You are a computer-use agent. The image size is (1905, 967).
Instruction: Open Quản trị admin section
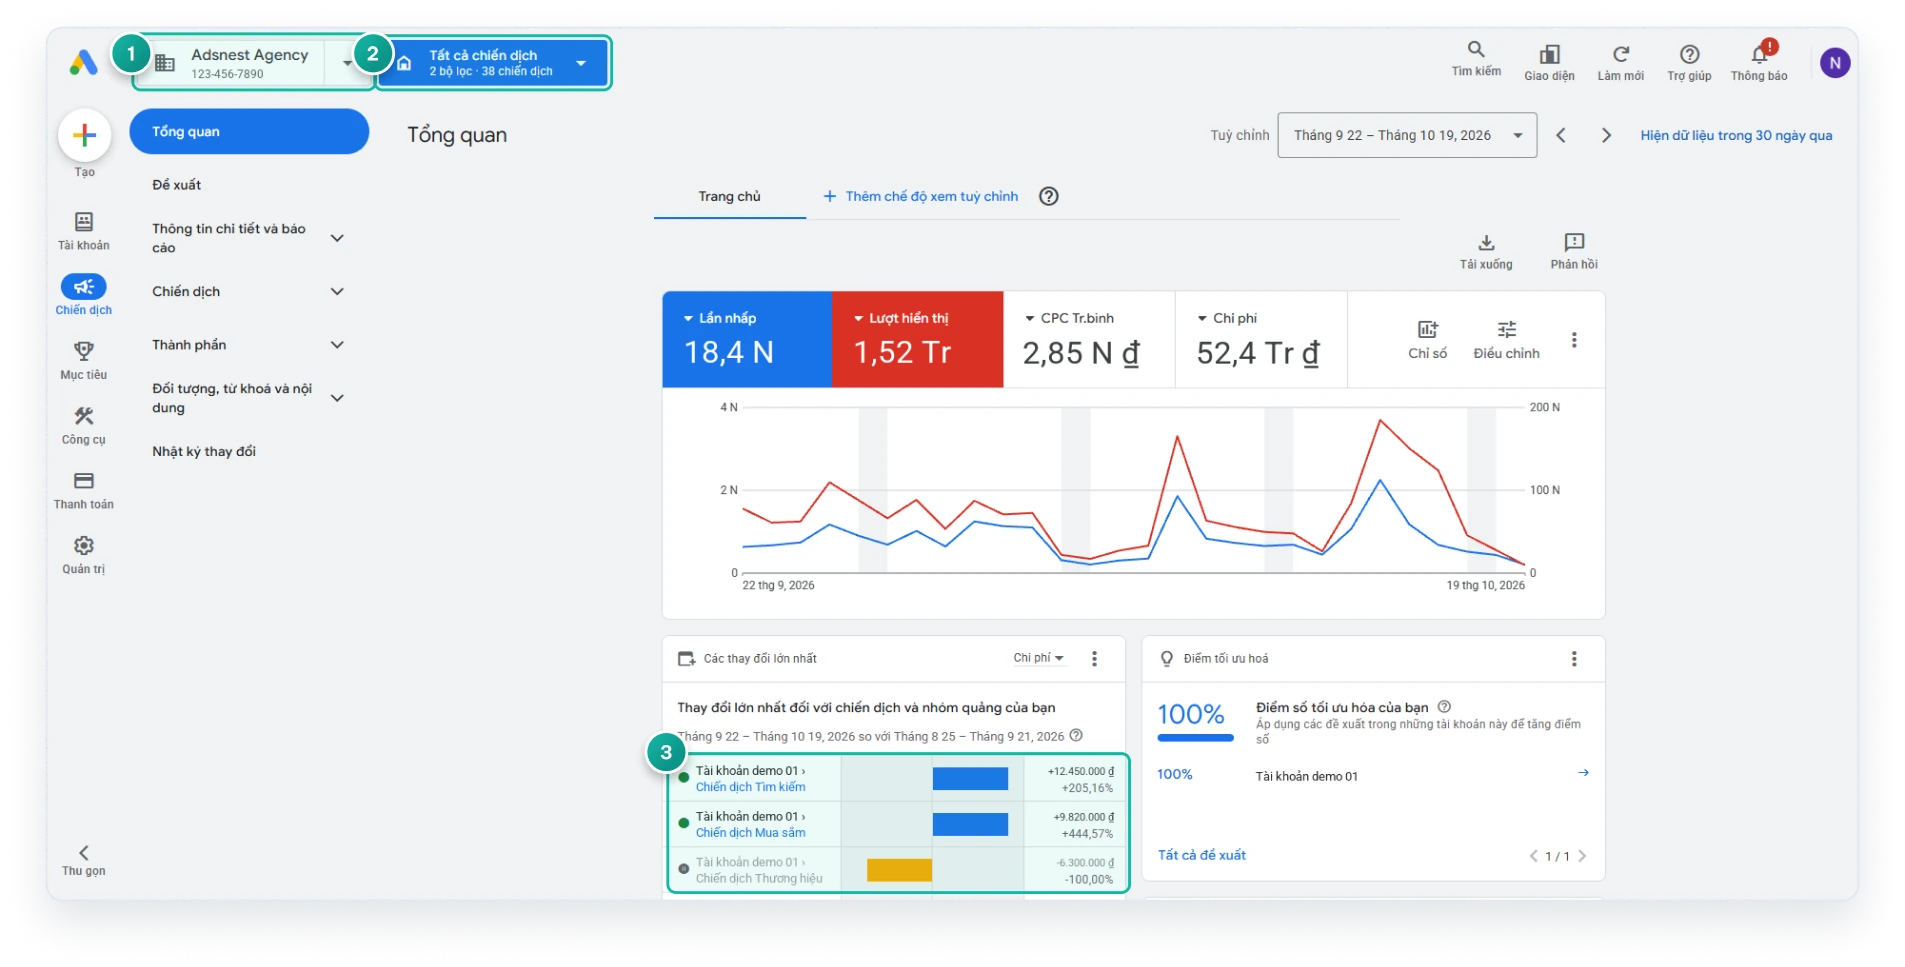pyautogui.click(x=84, y=555)
